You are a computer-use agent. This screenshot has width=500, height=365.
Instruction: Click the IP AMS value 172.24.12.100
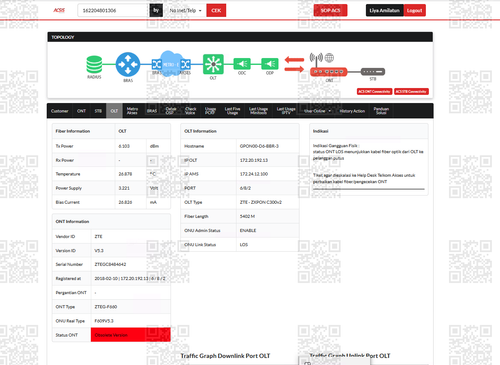(254, 174)
